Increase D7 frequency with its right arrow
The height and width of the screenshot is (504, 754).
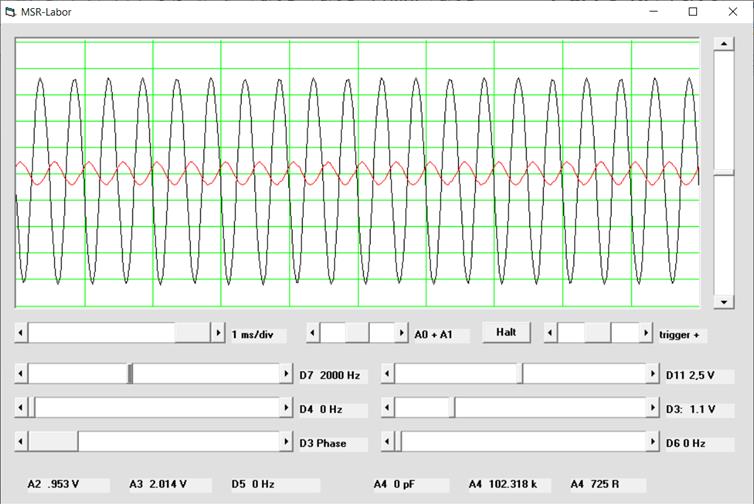(x=286, y=374)
